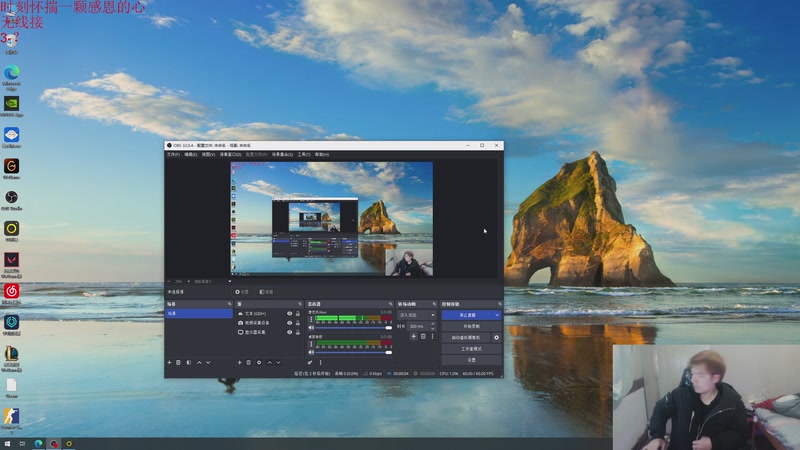Open the Edit menu in OBS
The image size is (800, 450).
(x=191, y=154)
